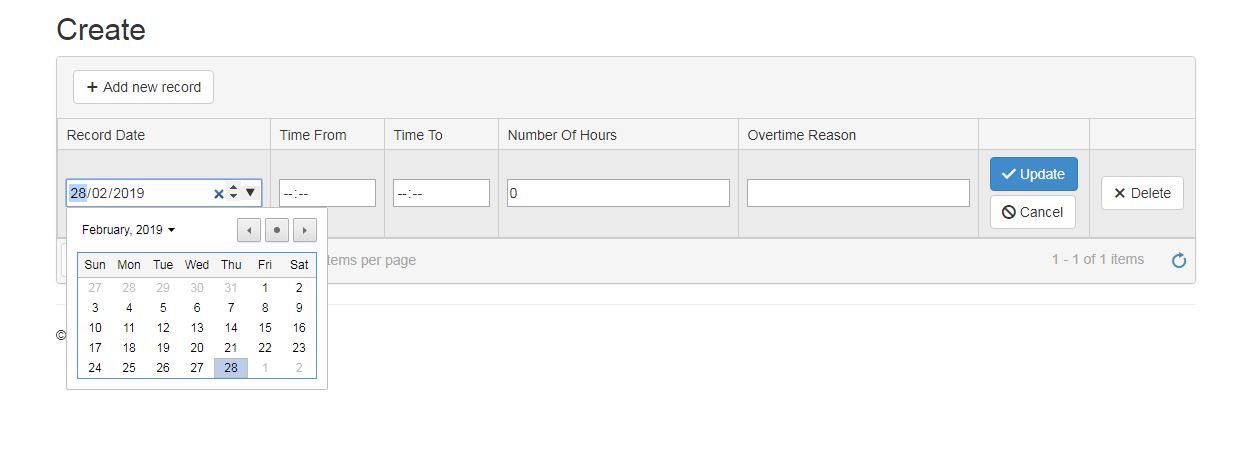
Task: Click Add new record button
Action: click(x=143, y=87)
